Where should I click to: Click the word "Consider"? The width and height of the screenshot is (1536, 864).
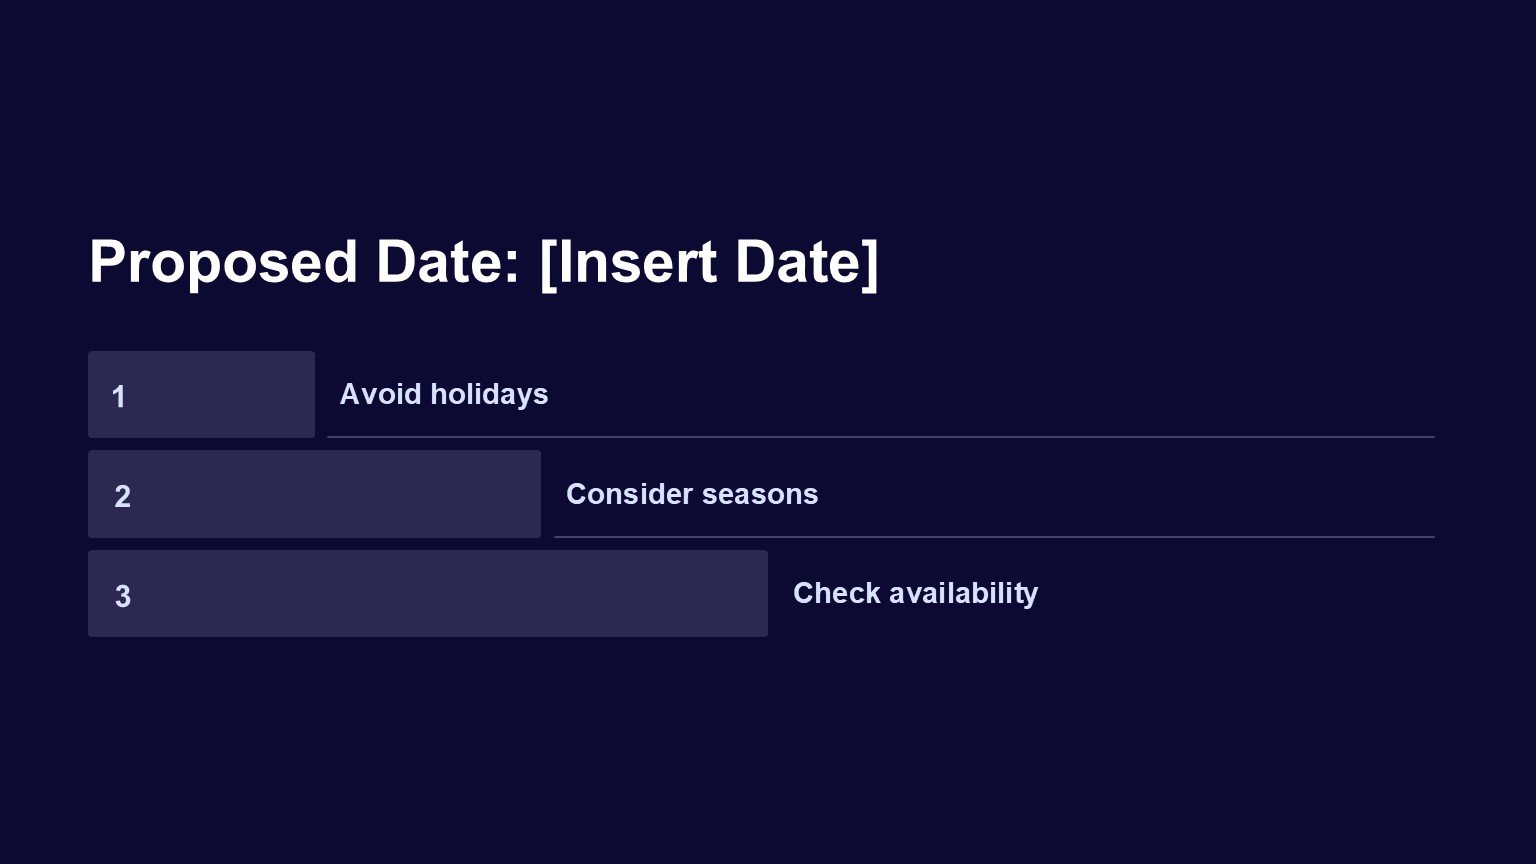coord(628,494)
